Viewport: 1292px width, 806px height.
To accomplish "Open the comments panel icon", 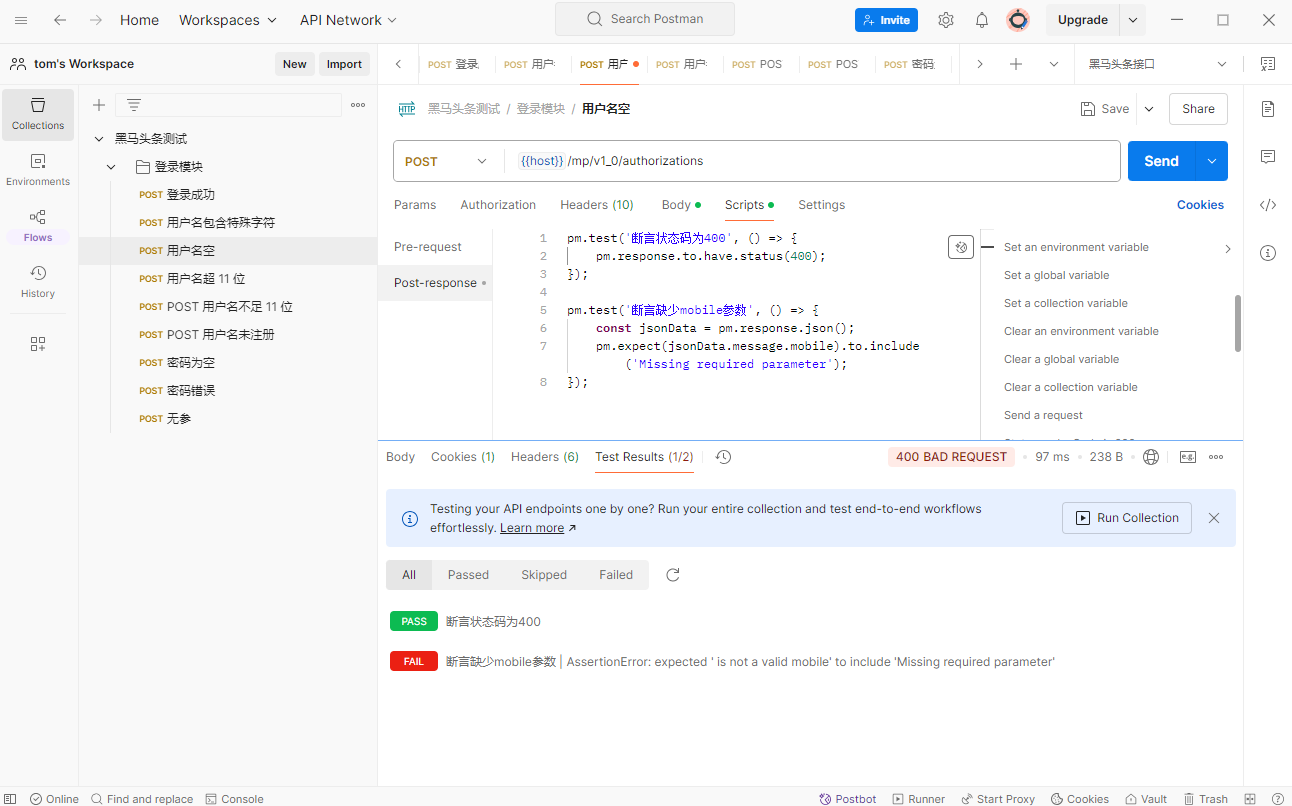I will tap(1268, 157).
